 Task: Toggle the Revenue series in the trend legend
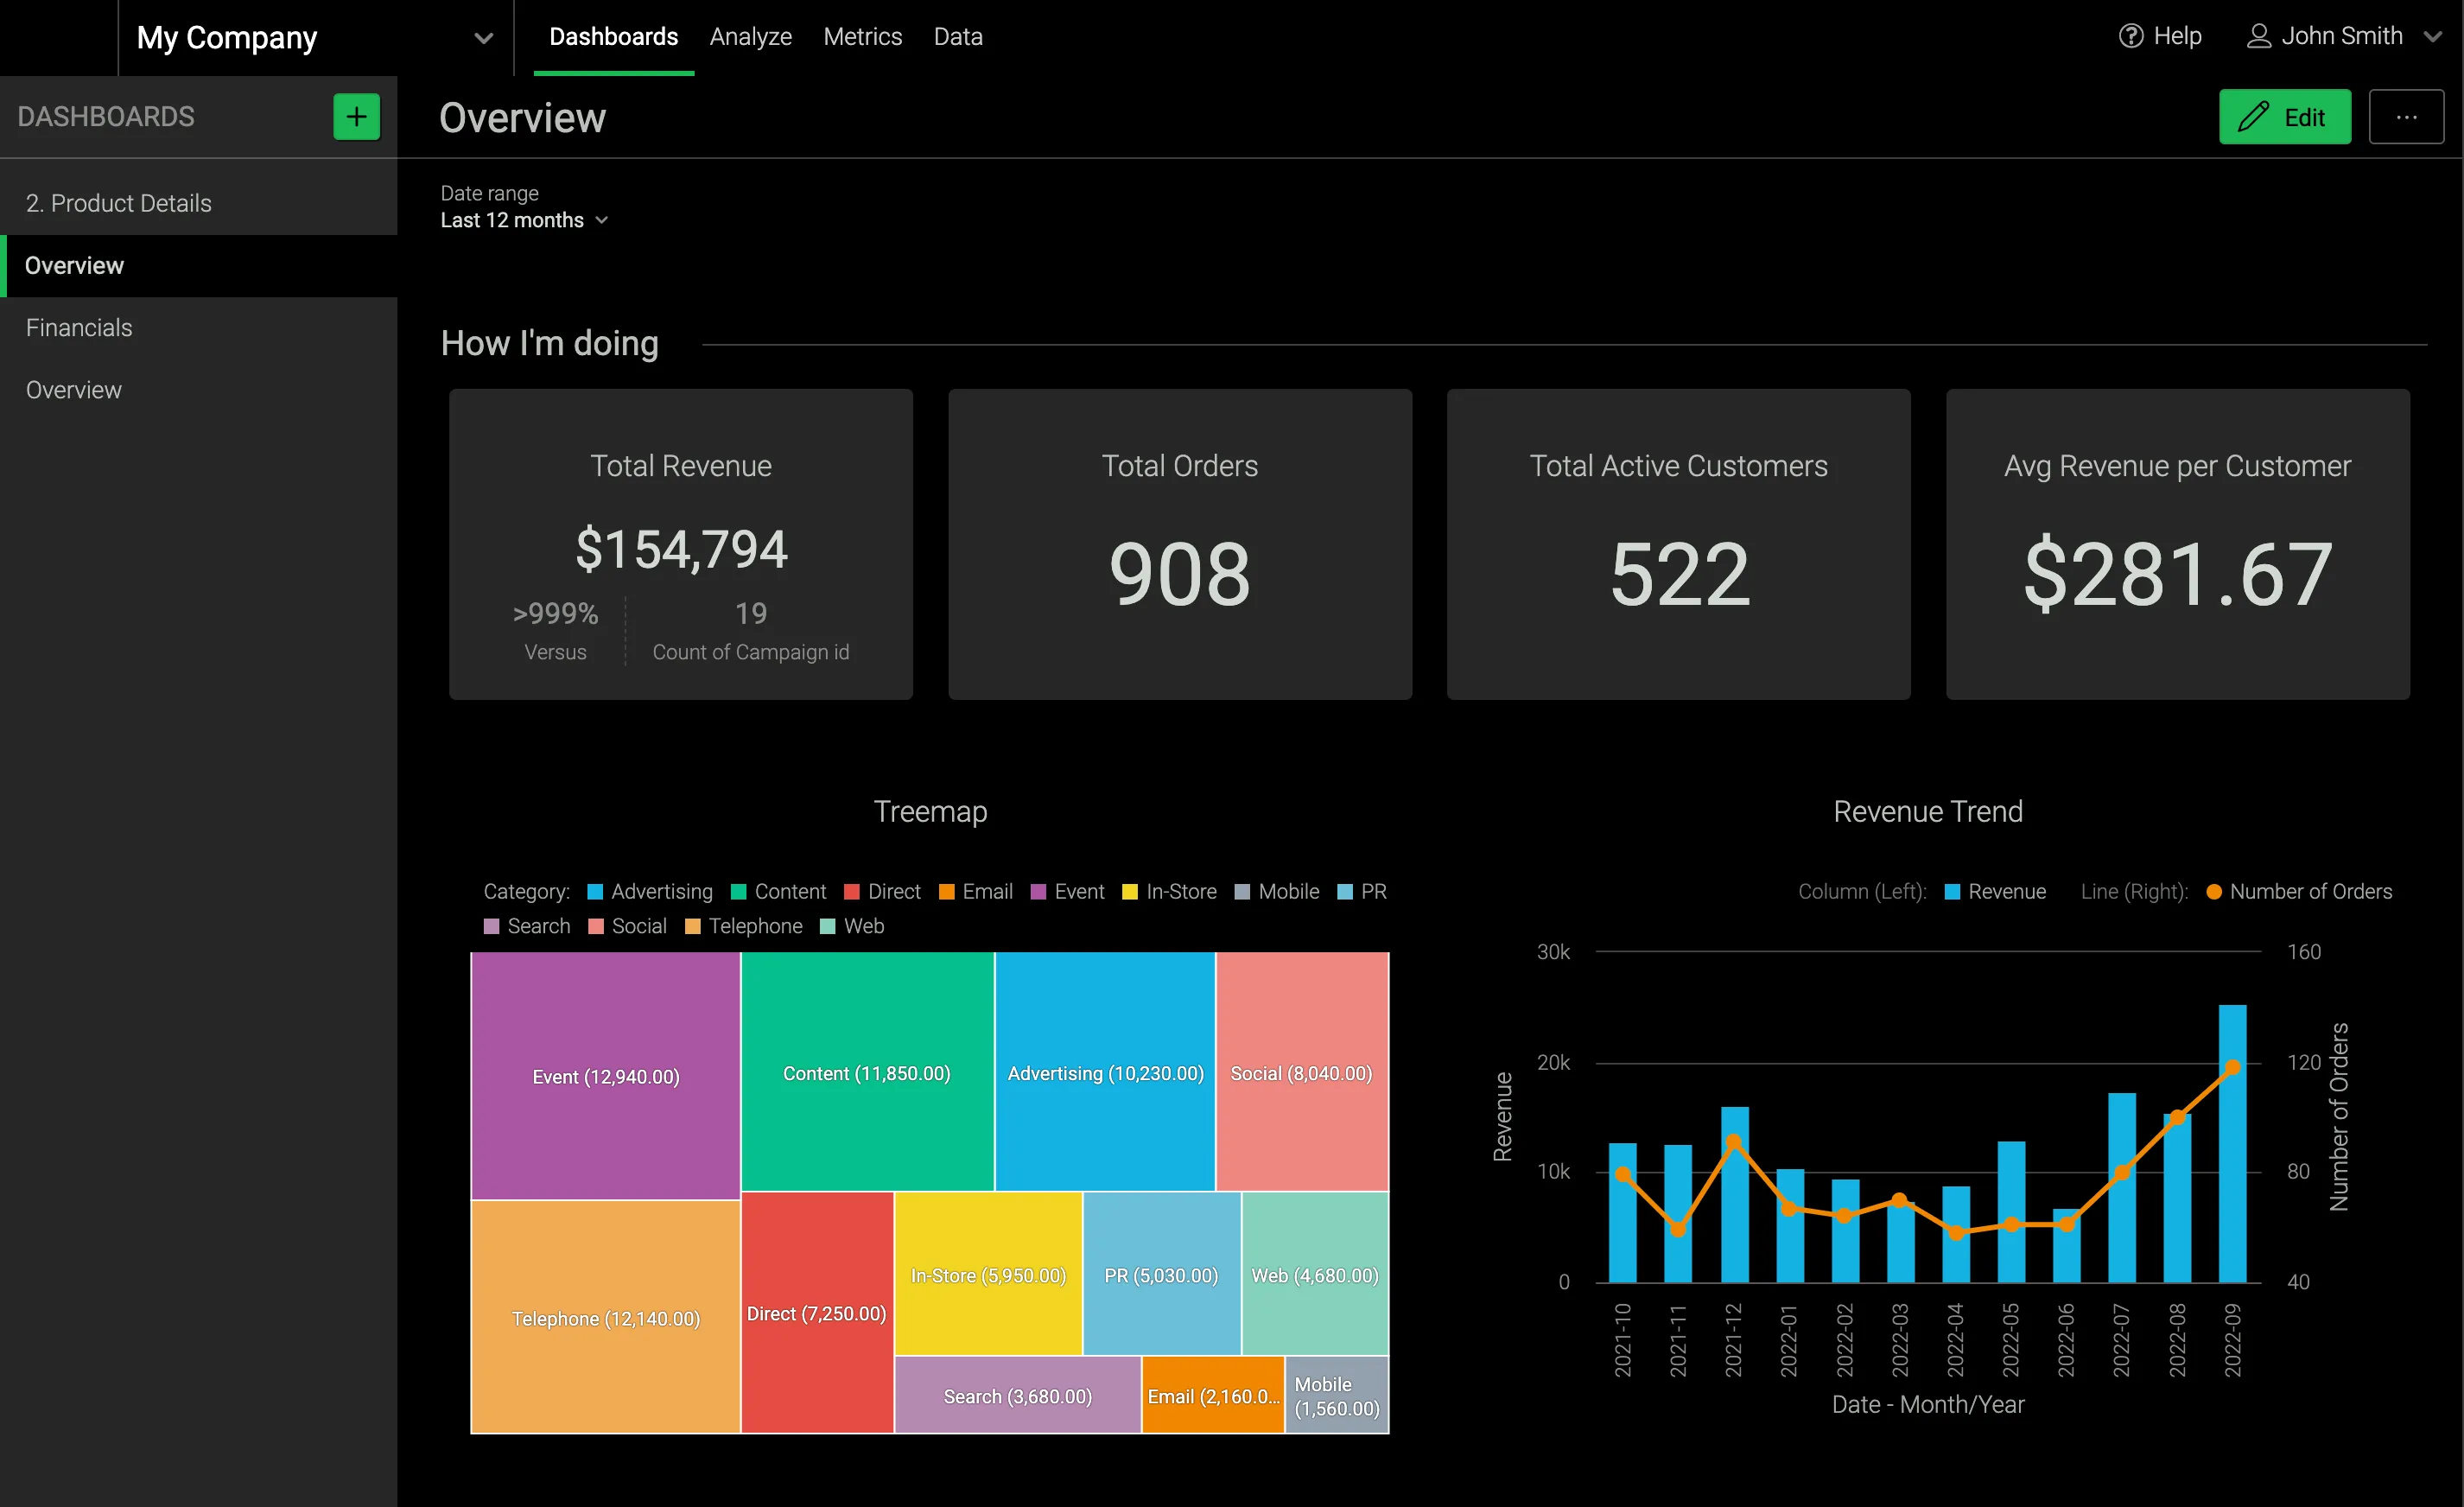(1996, 891)
